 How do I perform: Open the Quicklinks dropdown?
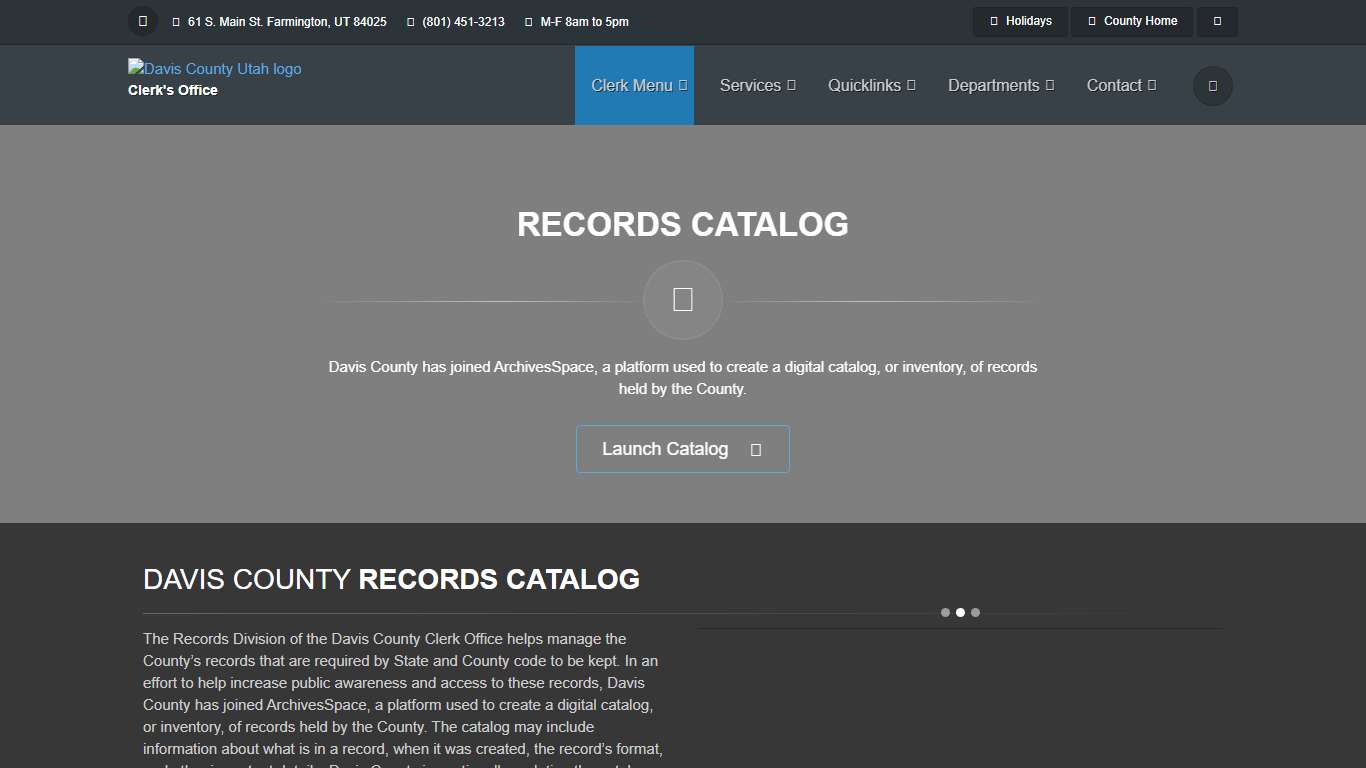click(x=871, y=85)
